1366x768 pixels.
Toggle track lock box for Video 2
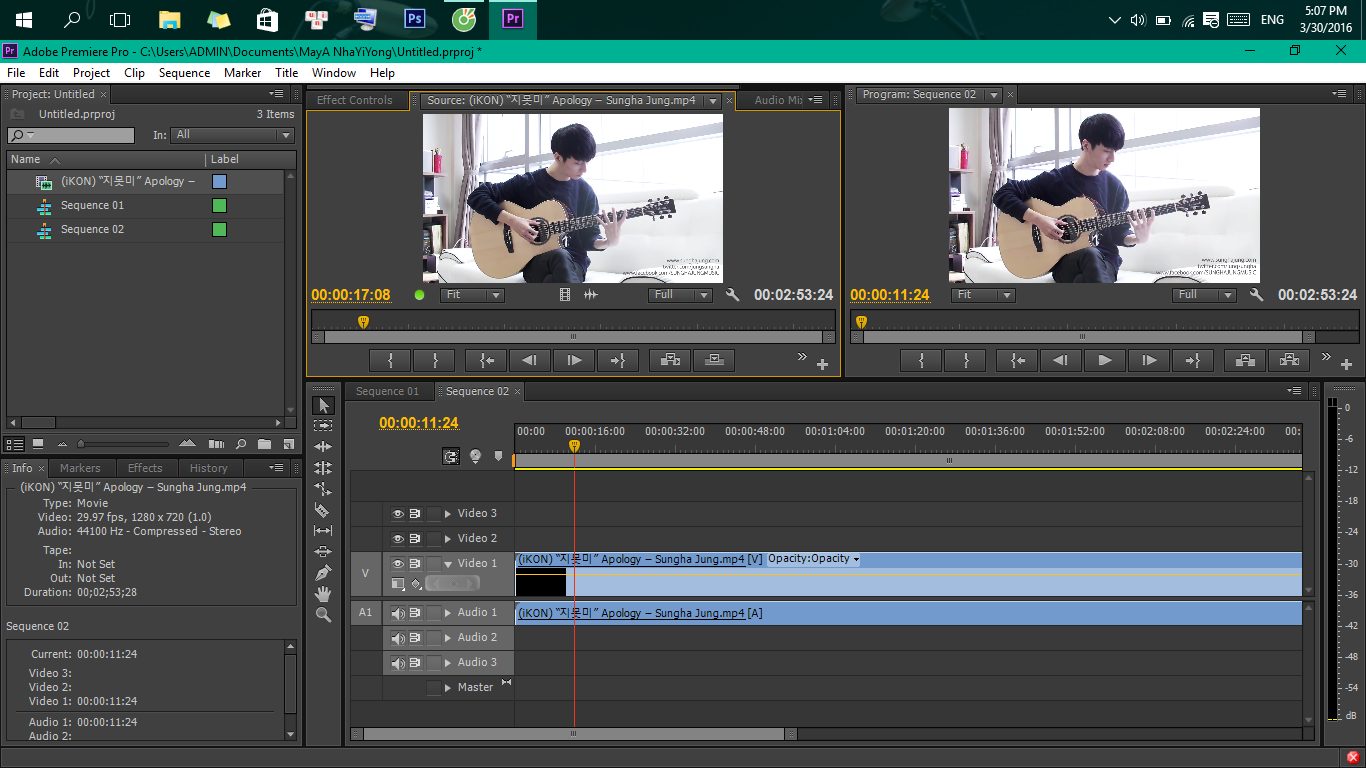(x=434, y=539)
